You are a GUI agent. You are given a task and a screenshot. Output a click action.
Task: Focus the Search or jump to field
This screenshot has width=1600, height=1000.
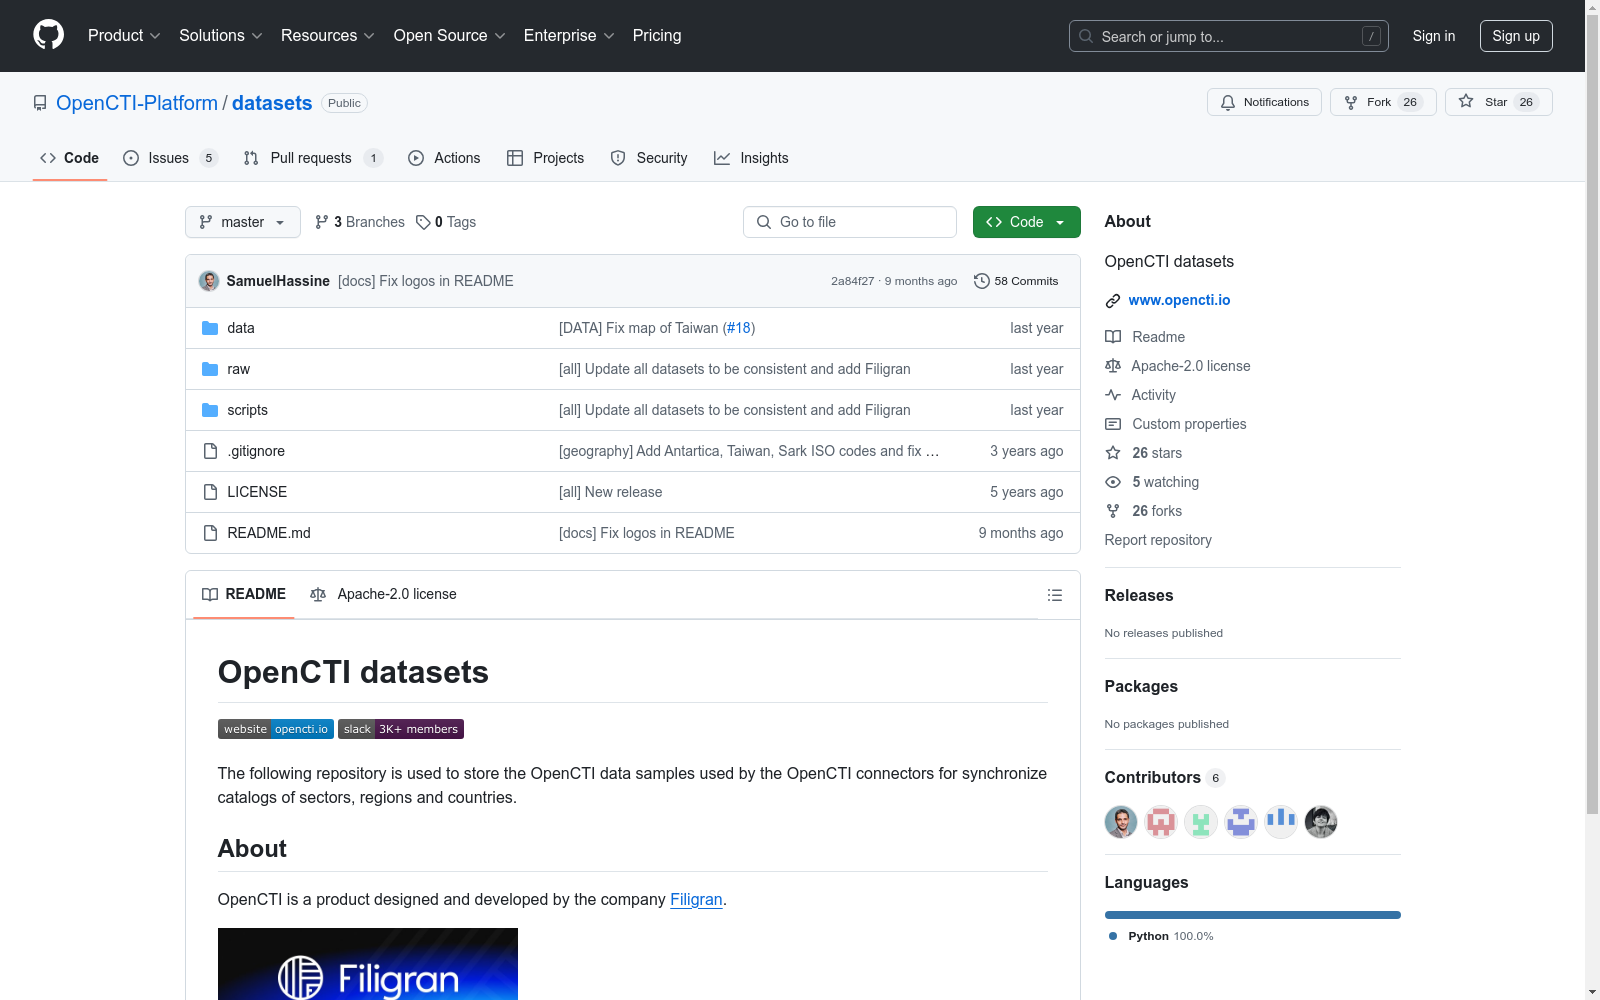point(1229,36)
